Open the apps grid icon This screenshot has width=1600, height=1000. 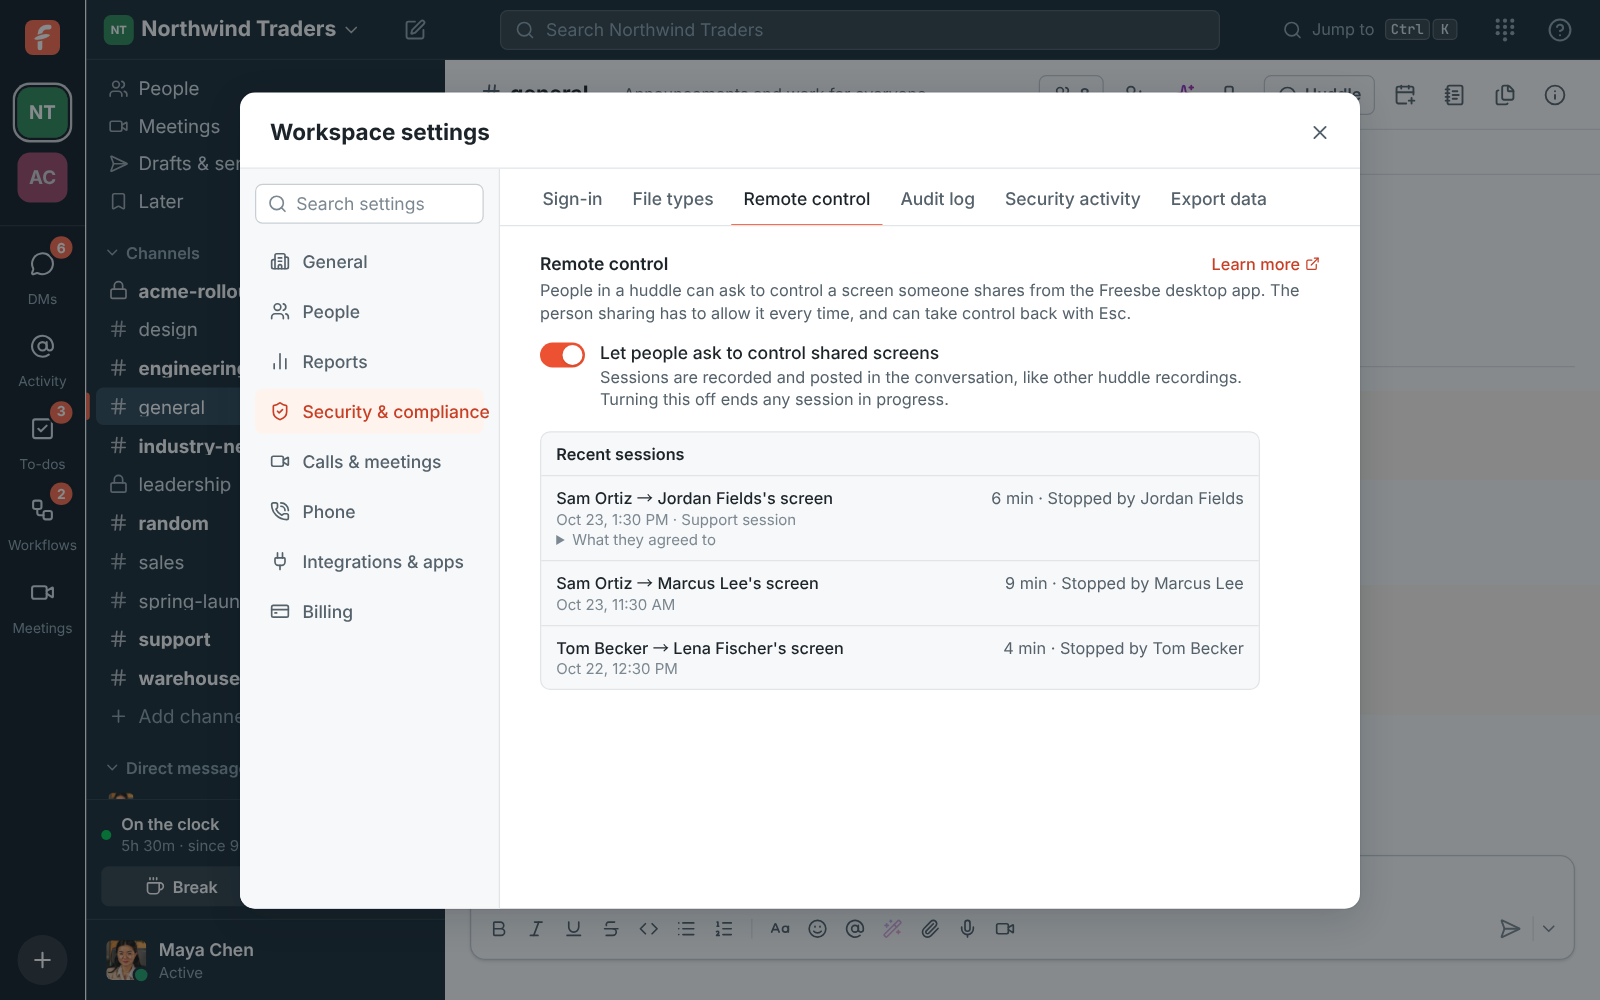tap(1505, 30)
